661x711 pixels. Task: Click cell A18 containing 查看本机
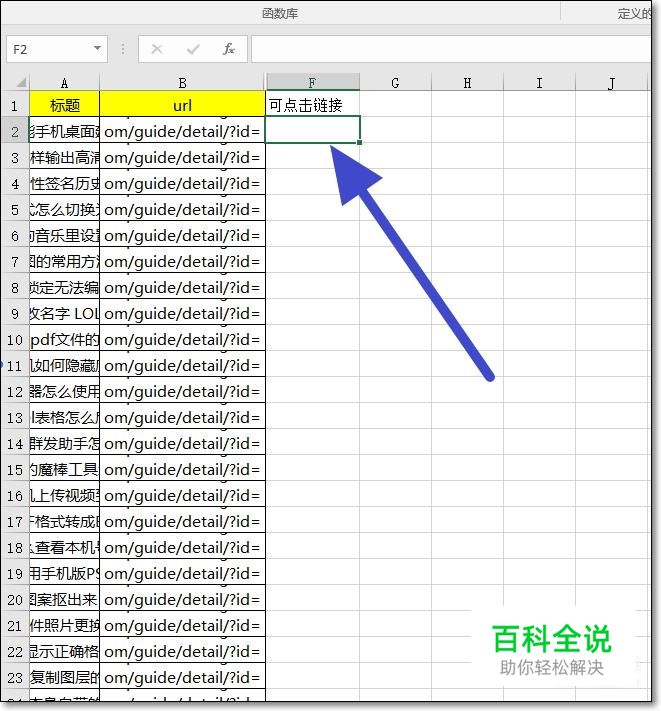[x=64, y=548]
